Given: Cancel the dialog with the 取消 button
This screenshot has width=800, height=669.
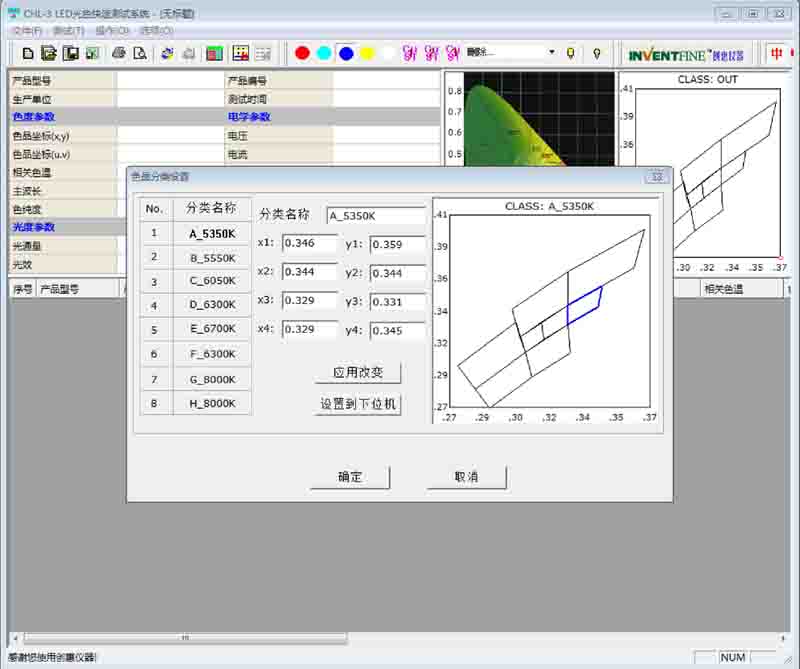Looking at the screenshot, I should click(x=466, y=477).
